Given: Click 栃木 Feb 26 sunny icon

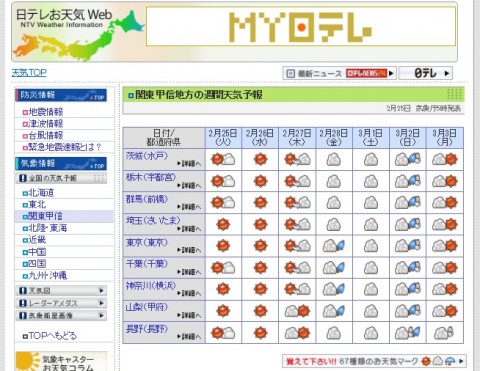Looking at the screenshot, I should pyautogui.click(x=260, y=181).
